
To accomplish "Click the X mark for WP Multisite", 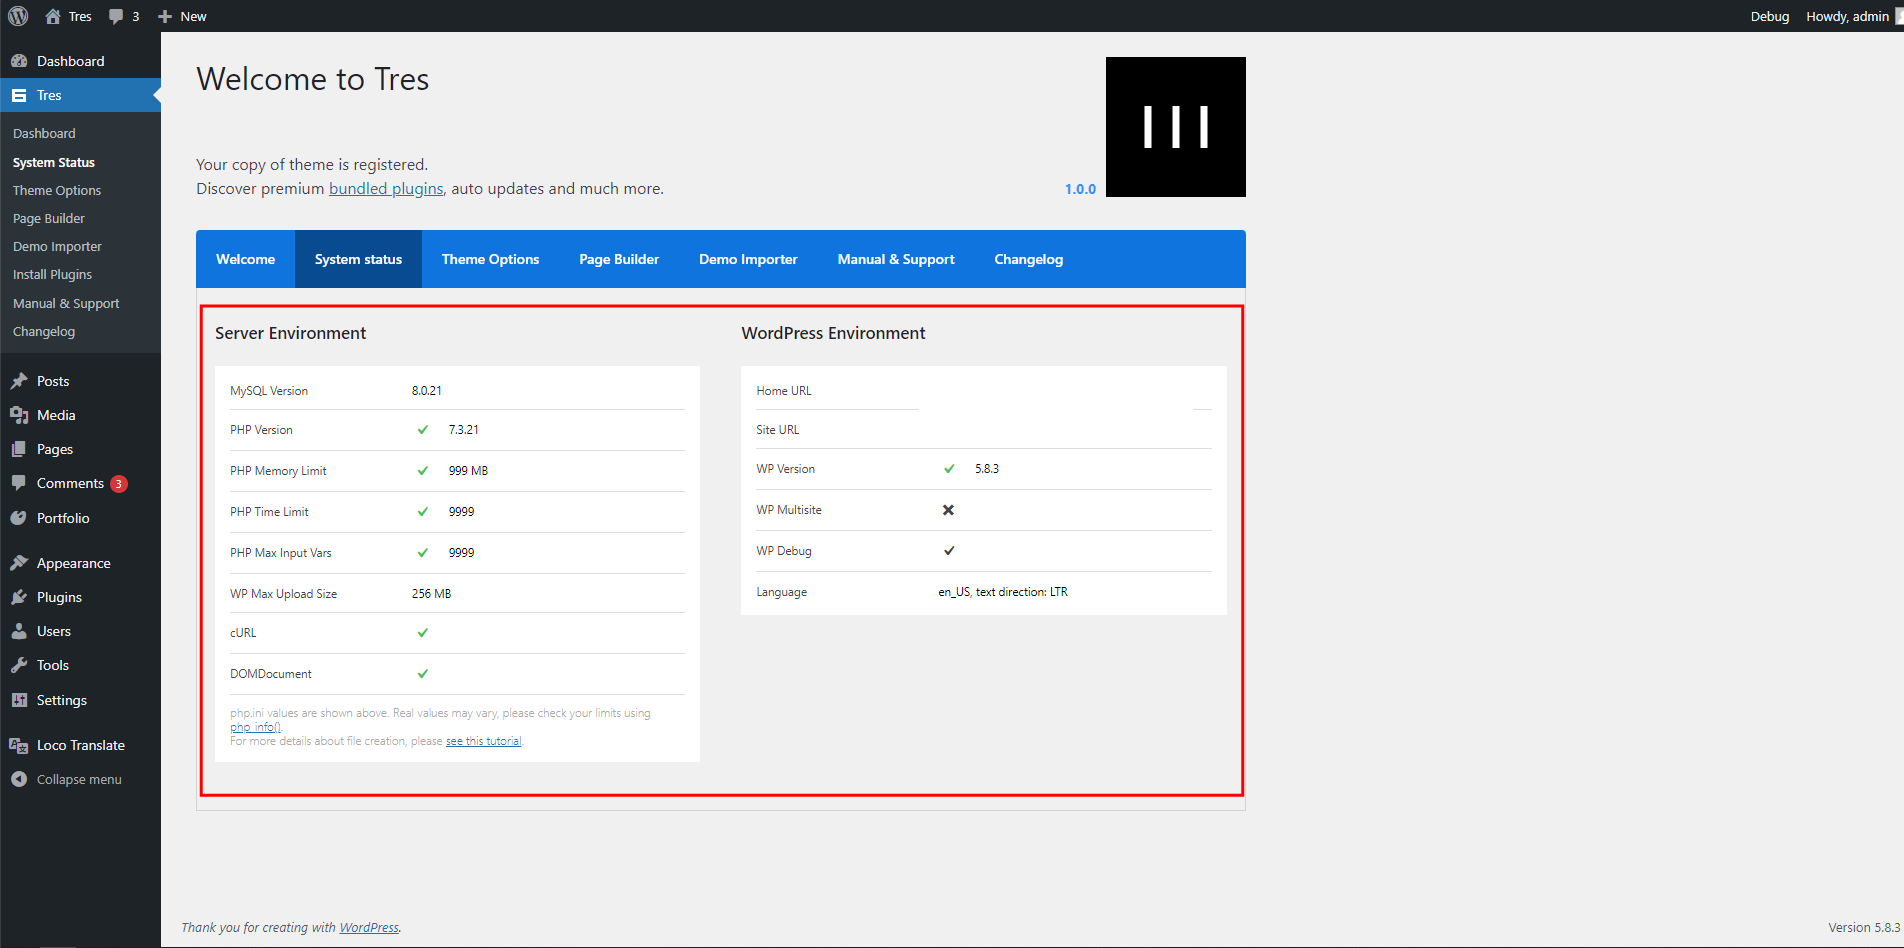I will point(949,510).
